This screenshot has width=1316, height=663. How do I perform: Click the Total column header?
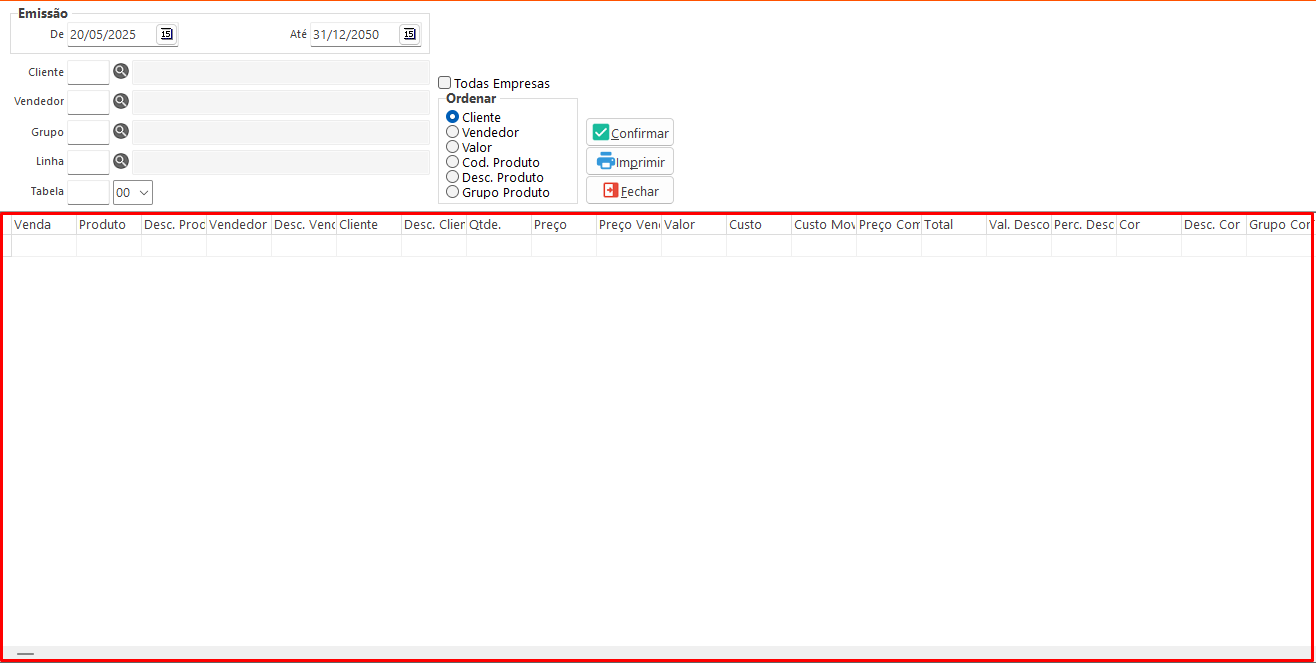(x=953, y=225)
